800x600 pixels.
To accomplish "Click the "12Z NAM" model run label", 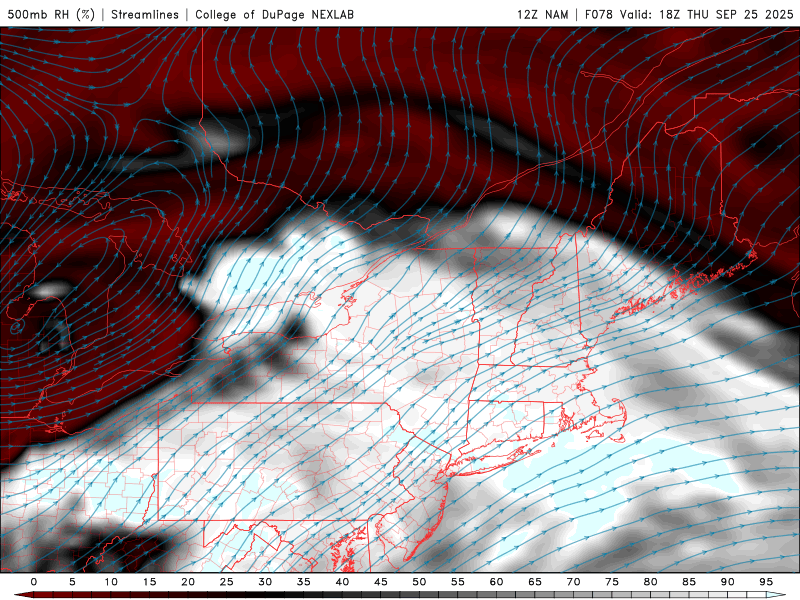I will coord(543,14).
